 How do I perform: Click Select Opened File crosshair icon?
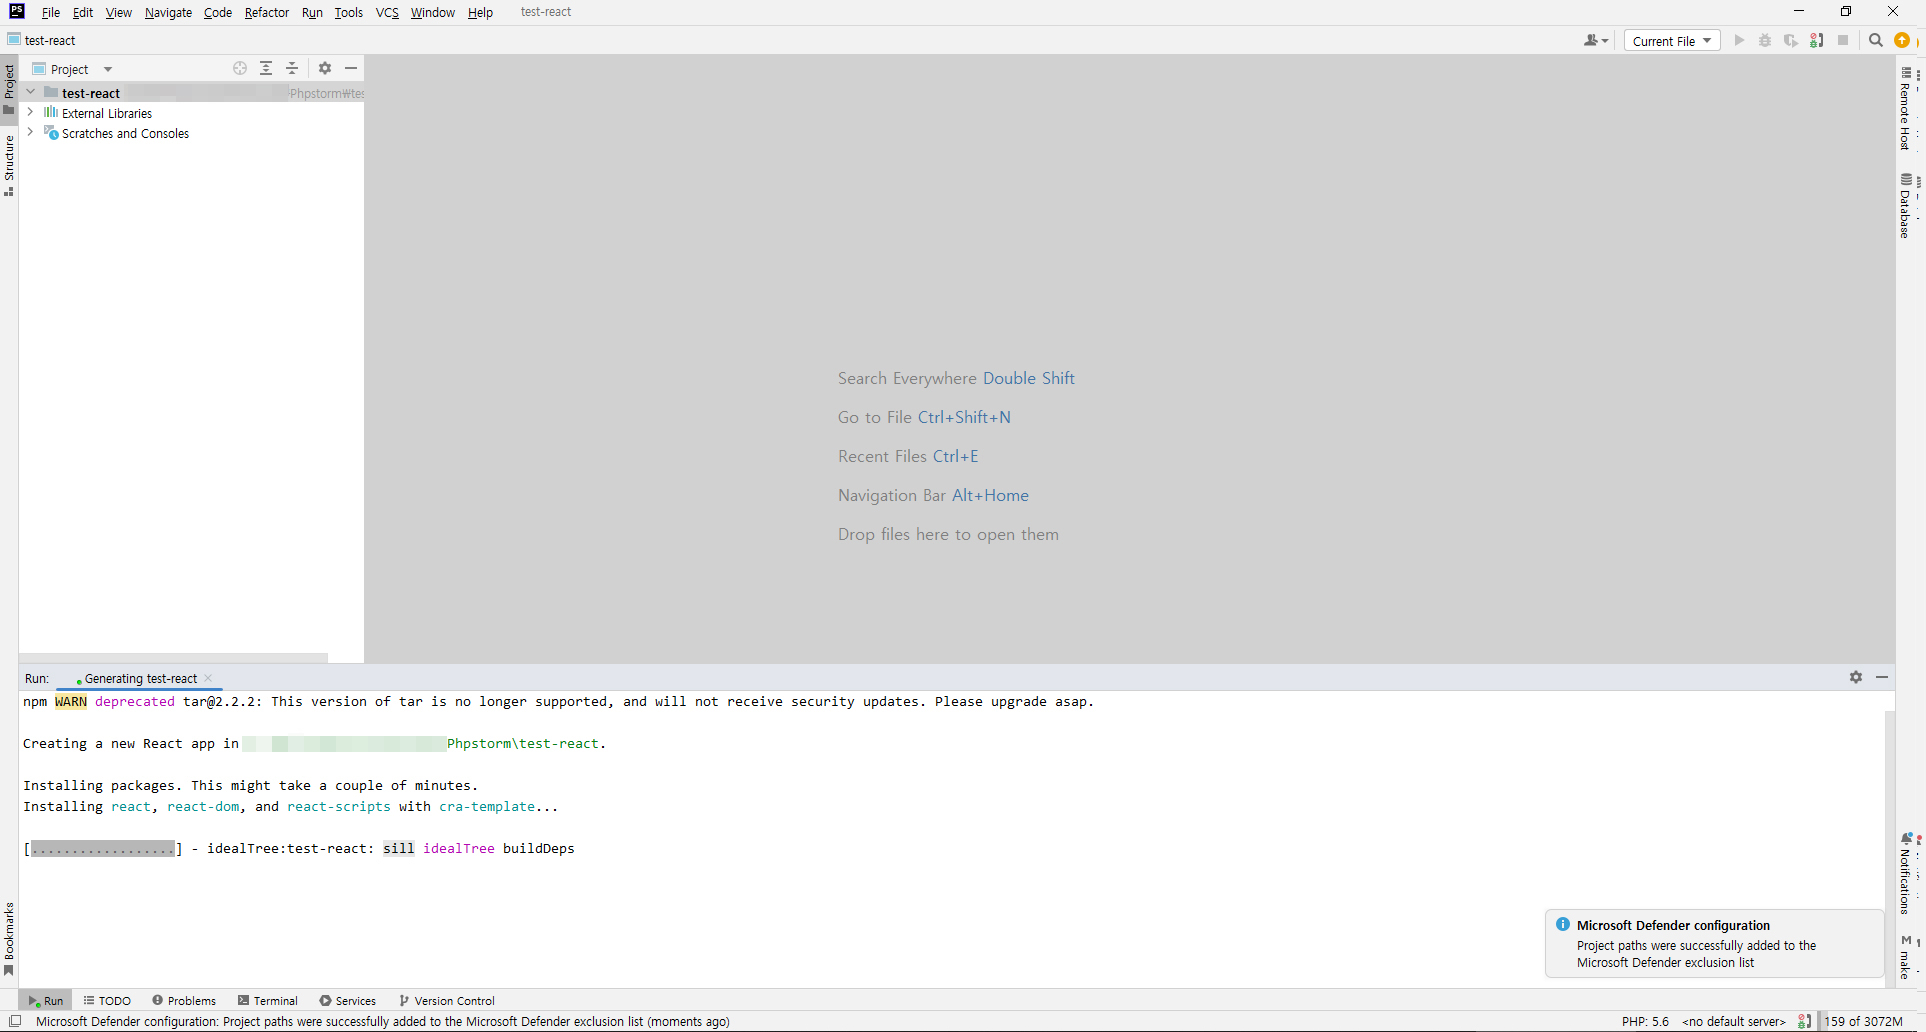point(240,68)
